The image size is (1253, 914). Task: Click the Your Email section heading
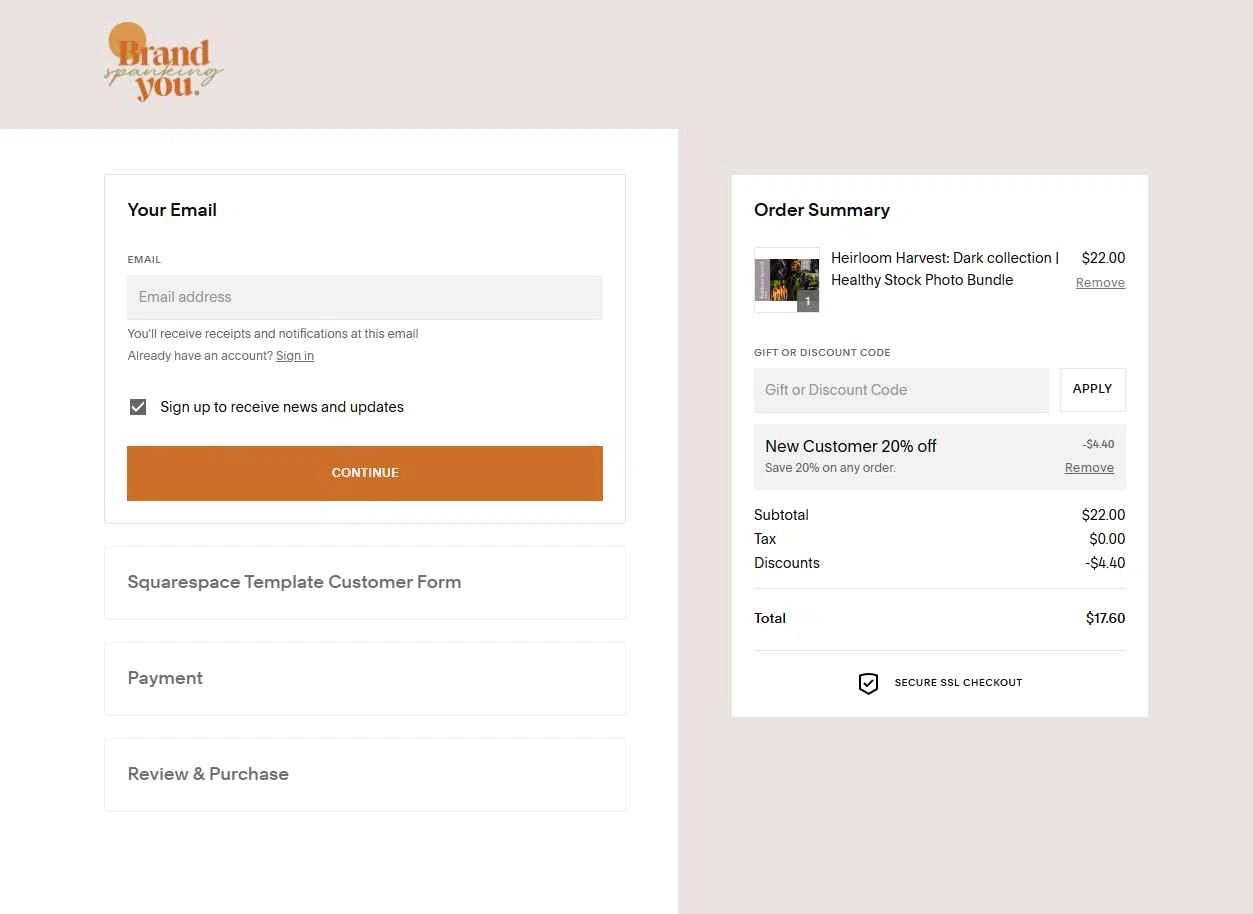click(172, 210)
